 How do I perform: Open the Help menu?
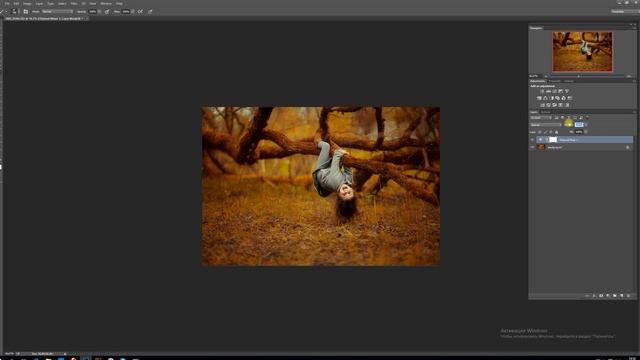[119, 4]
